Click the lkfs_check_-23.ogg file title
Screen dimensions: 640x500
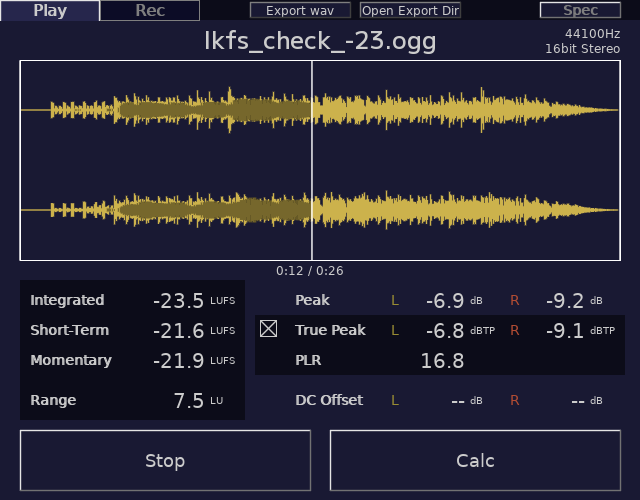[x=320, y=43]
